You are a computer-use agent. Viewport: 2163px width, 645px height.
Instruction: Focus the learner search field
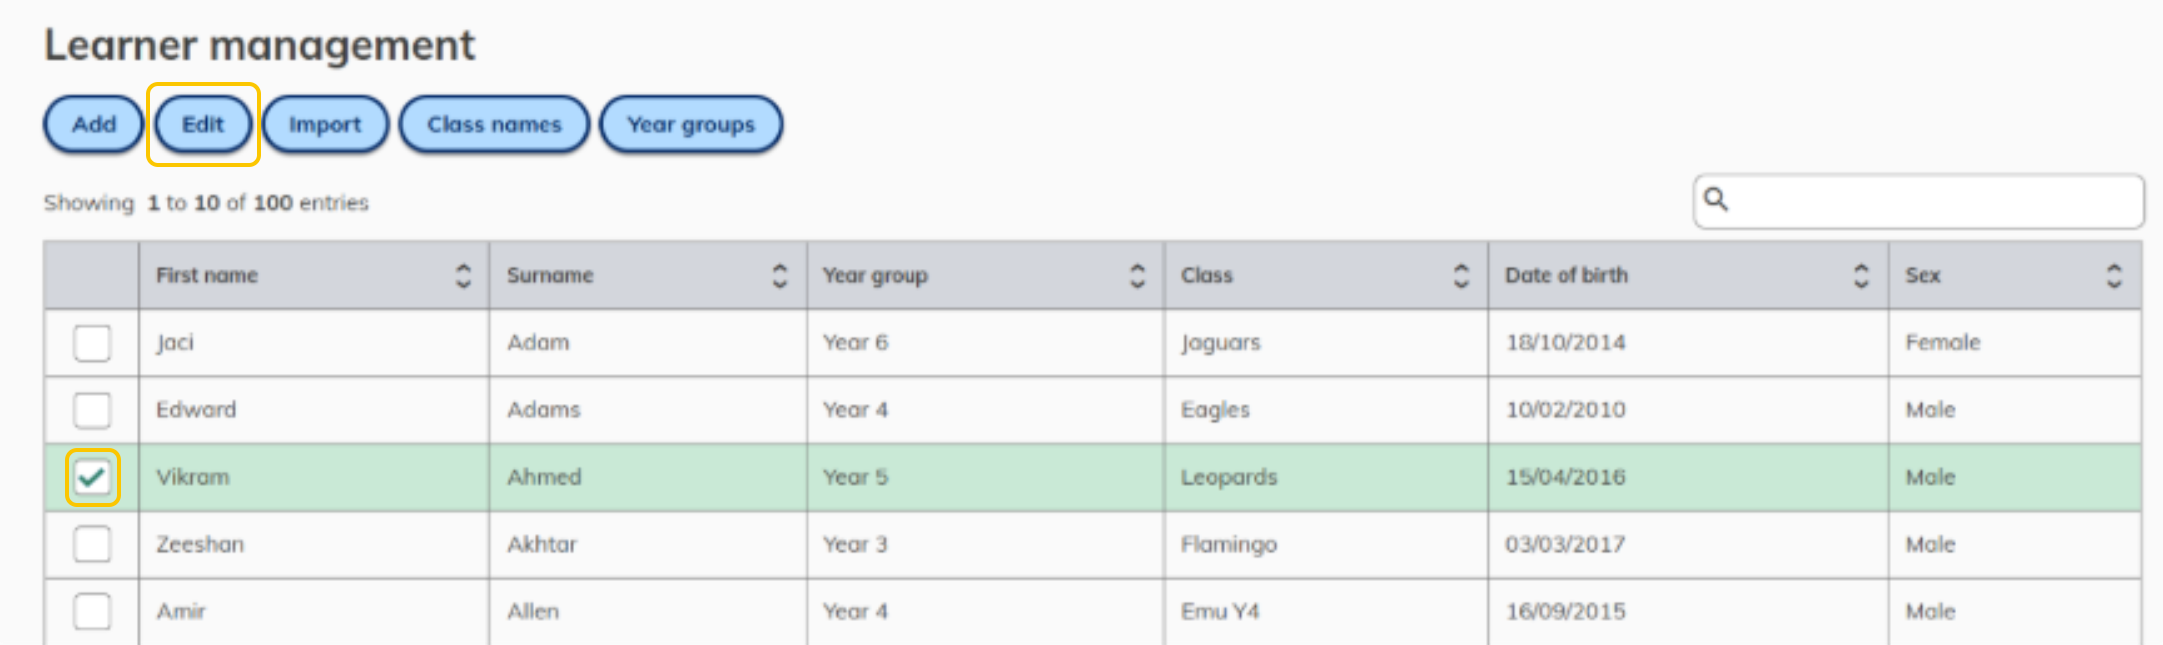(x=1919, y=201)
